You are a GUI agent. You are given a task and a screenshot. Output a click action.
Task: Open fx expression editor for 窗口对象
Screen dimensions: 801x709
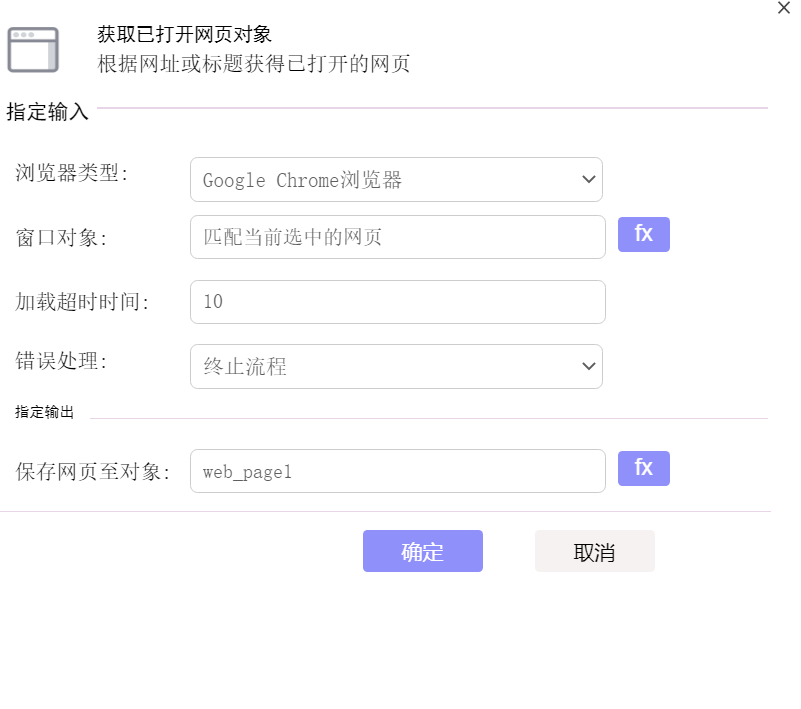644,234
